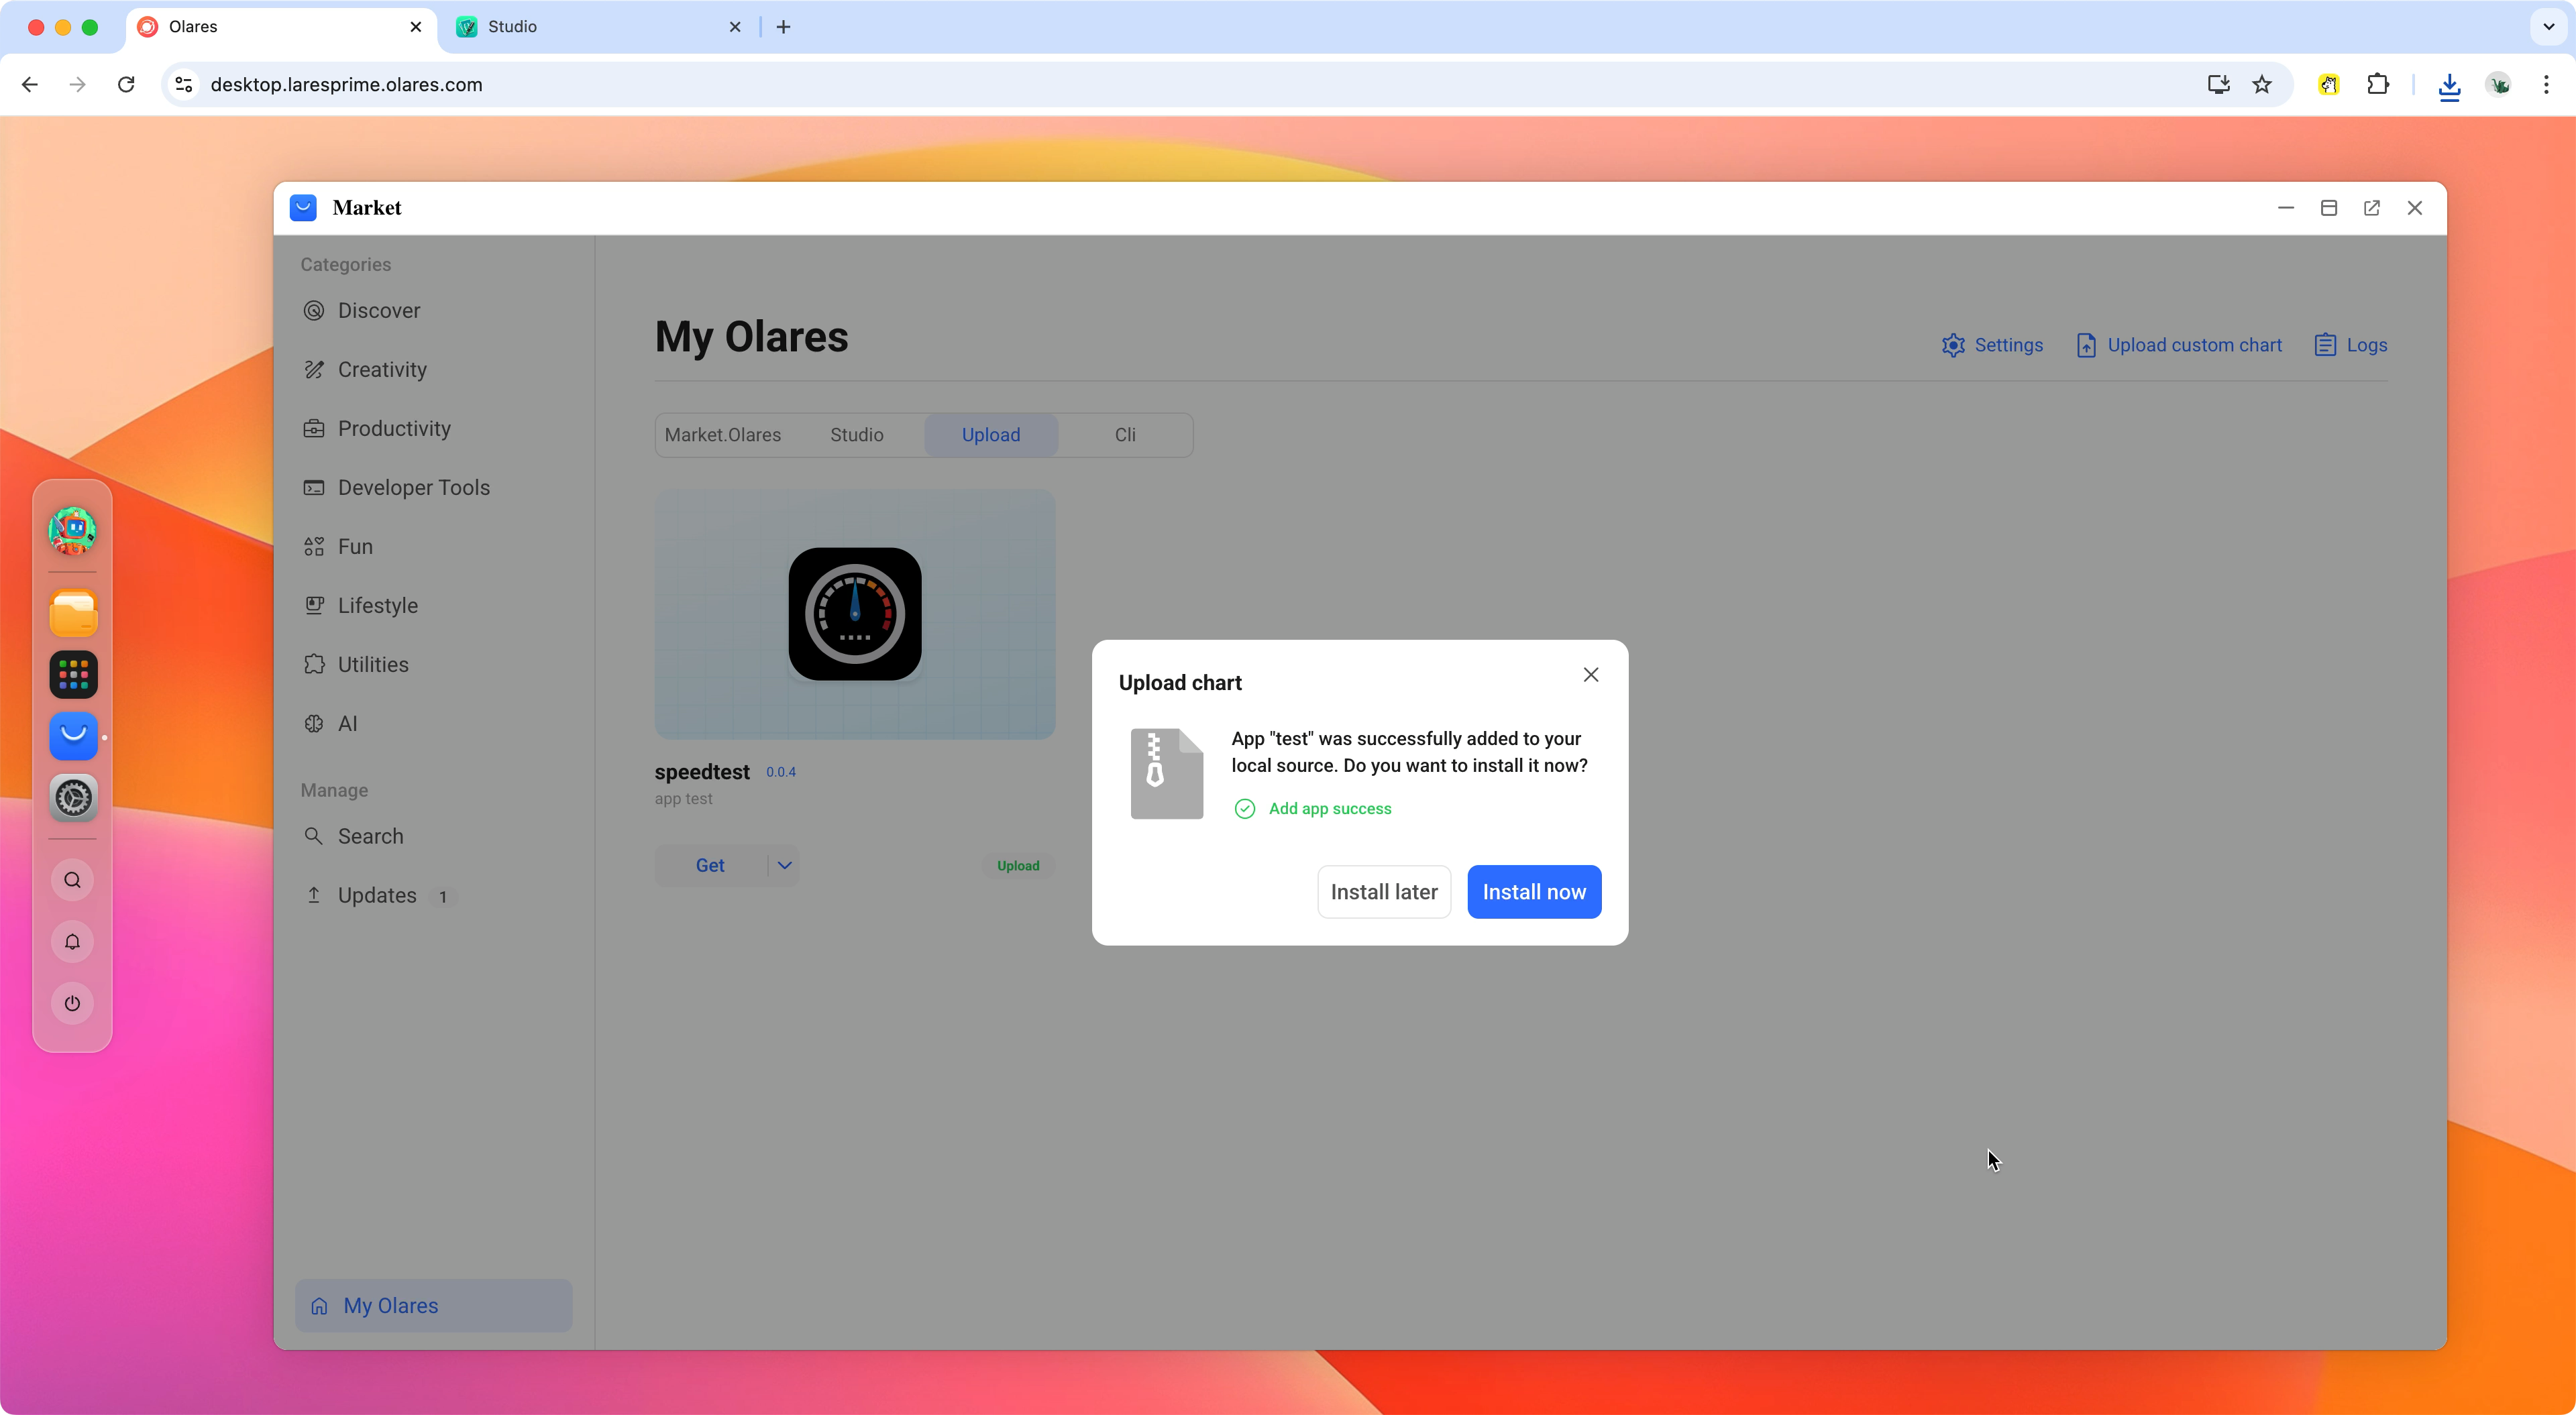Click the speedtest app thumbnail
Image resolution: width=2576 pixels, height=1415 pixels.
854,613
